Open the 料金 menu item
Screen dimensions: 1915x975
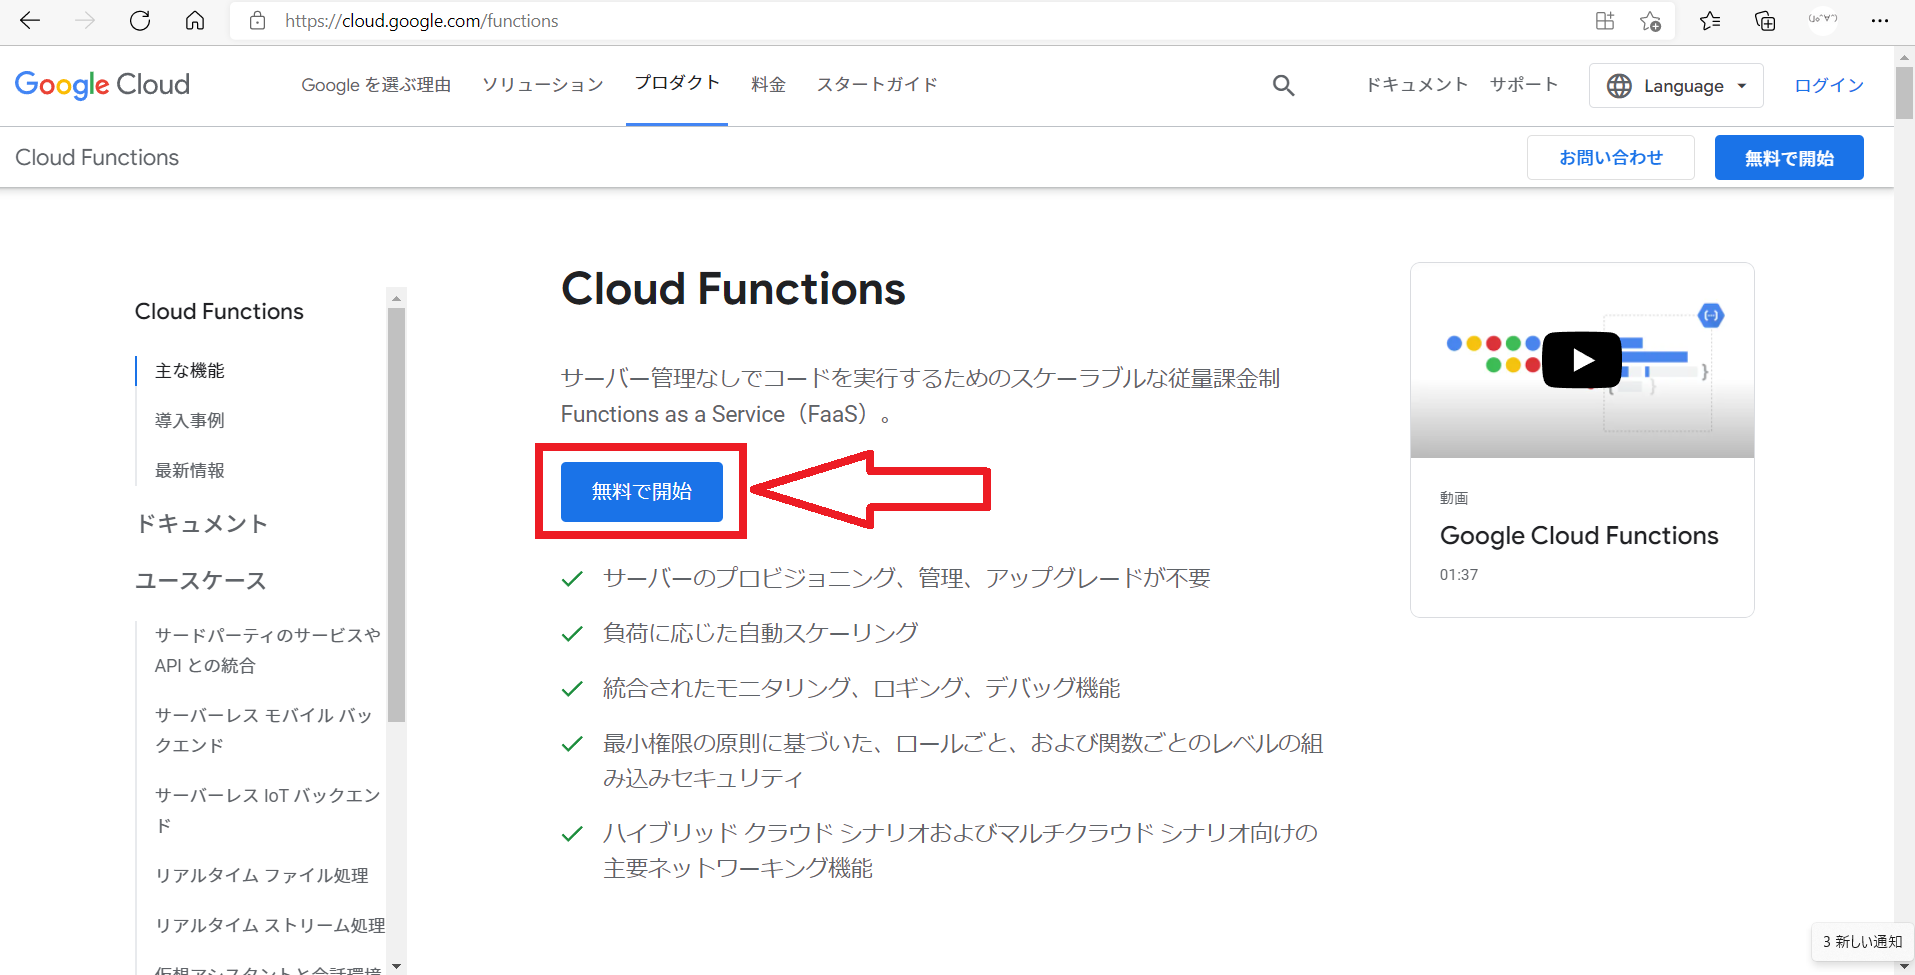[768, 85]
